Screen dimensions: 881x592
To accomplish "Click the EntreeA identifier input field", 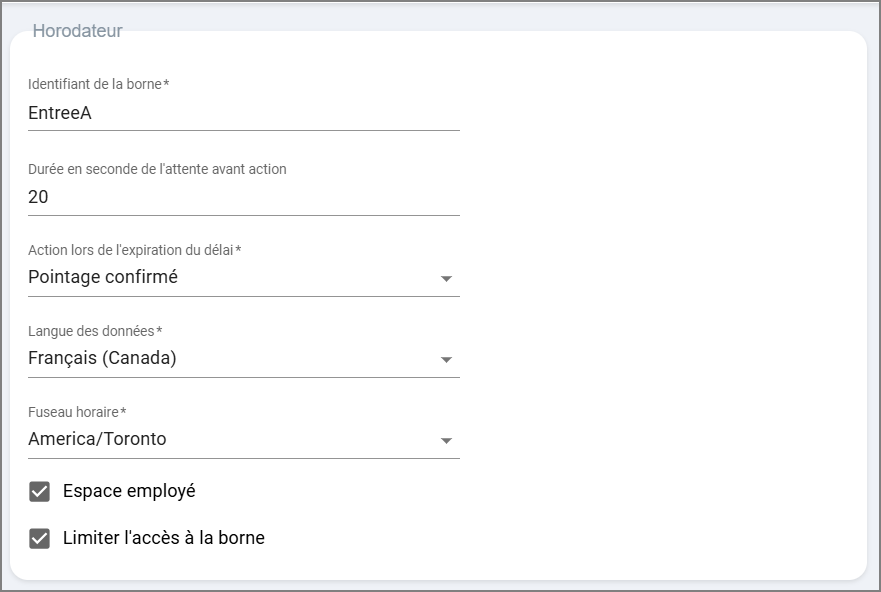I will 243,113.
